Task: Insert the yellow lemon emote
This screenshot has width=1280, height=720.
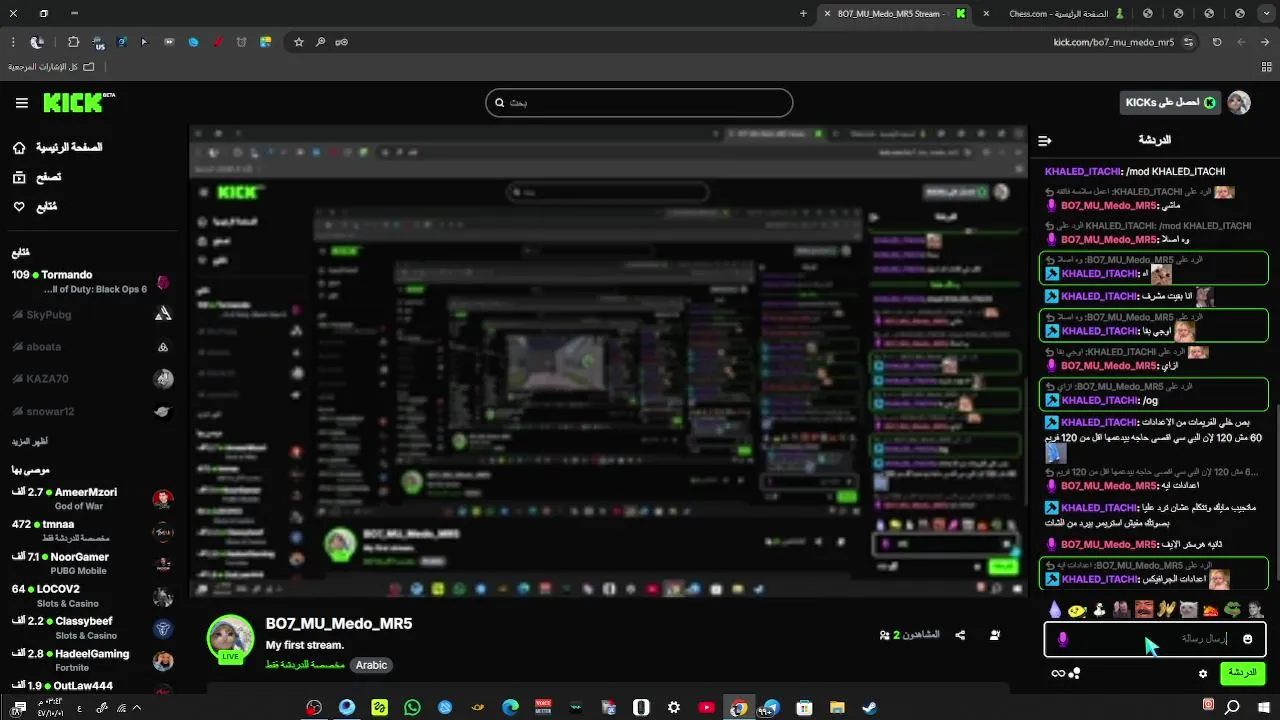Action: 1077,609
